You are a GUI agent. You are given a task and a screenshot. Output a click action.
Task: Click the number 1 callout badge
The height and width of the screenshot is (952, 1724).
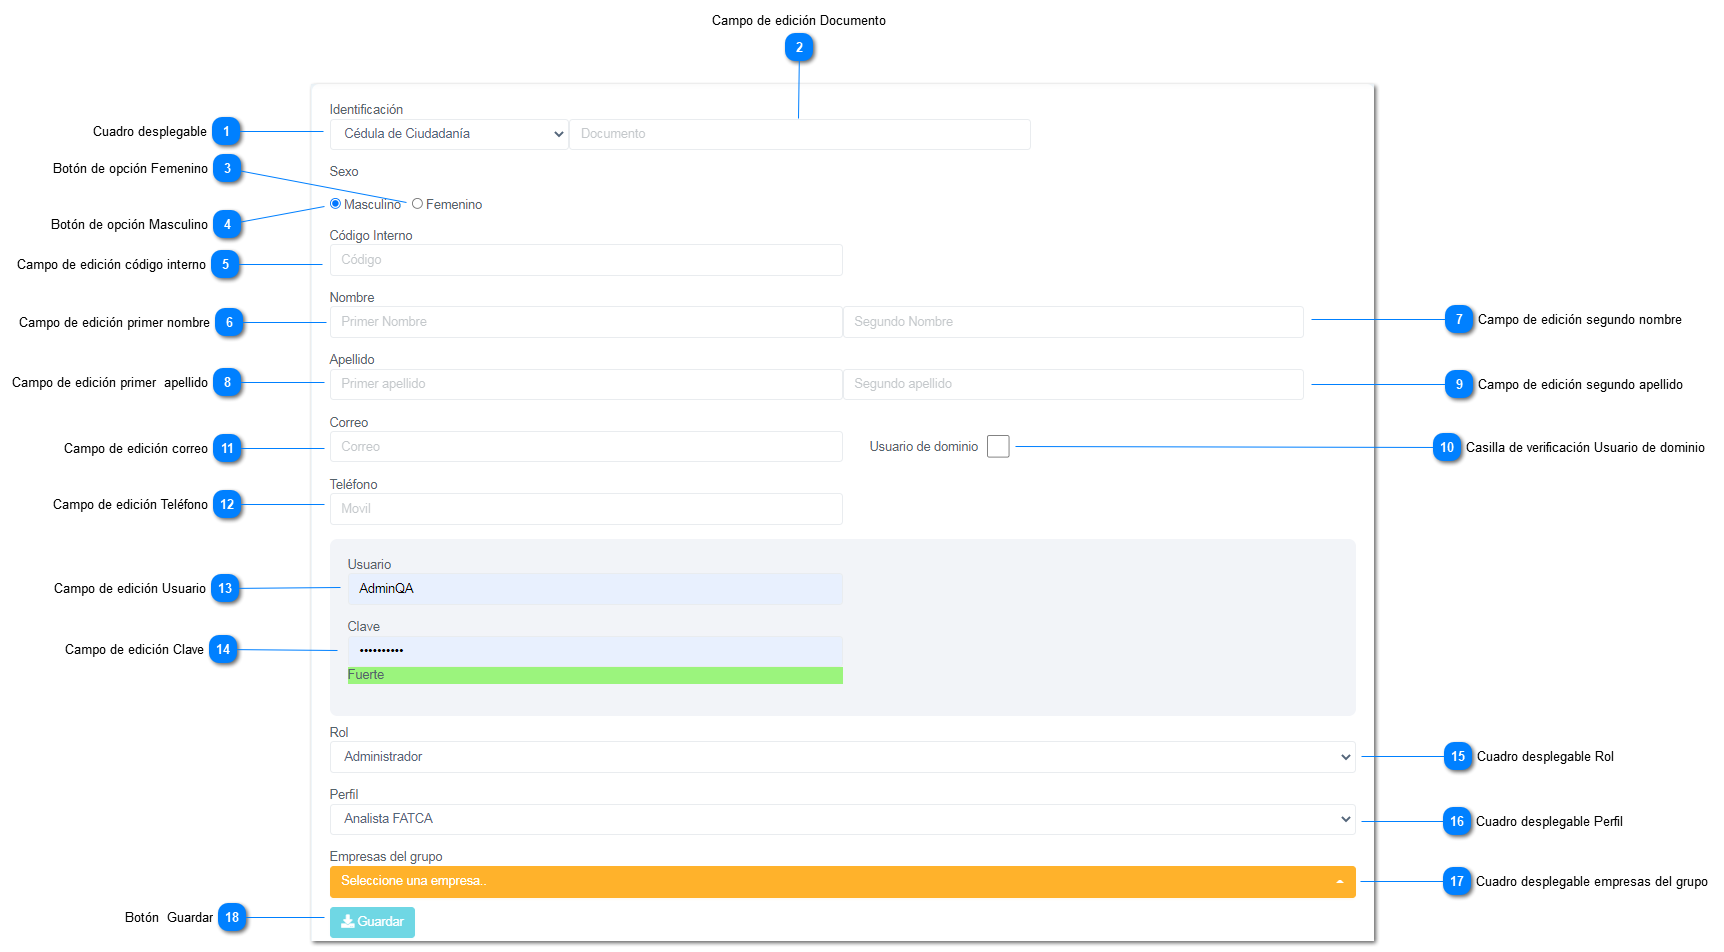click(x=226, y=131)
